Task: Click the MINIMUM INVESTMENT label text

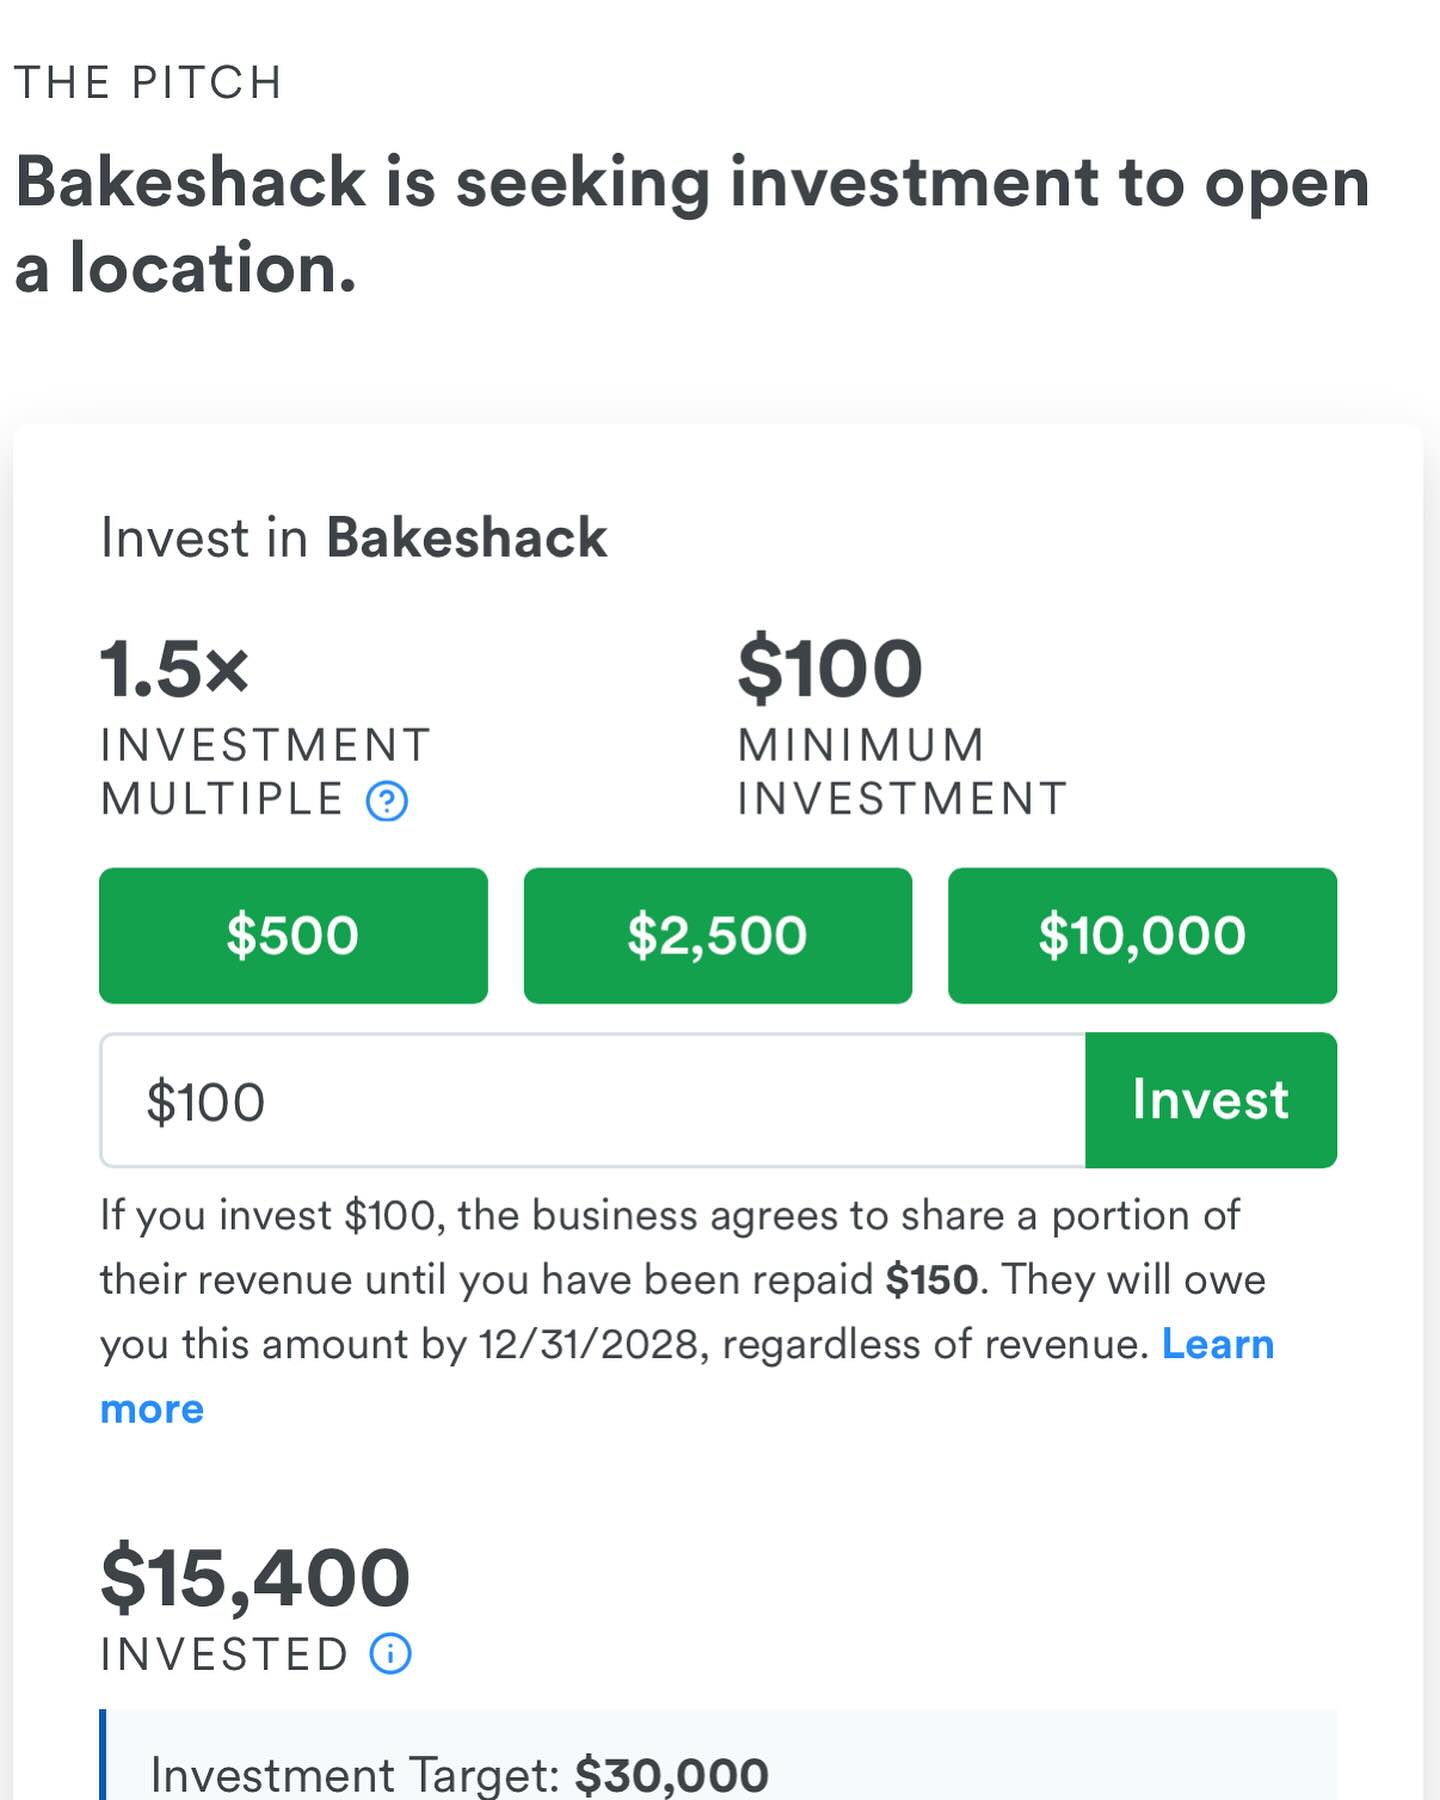Action: click(901, 772)
